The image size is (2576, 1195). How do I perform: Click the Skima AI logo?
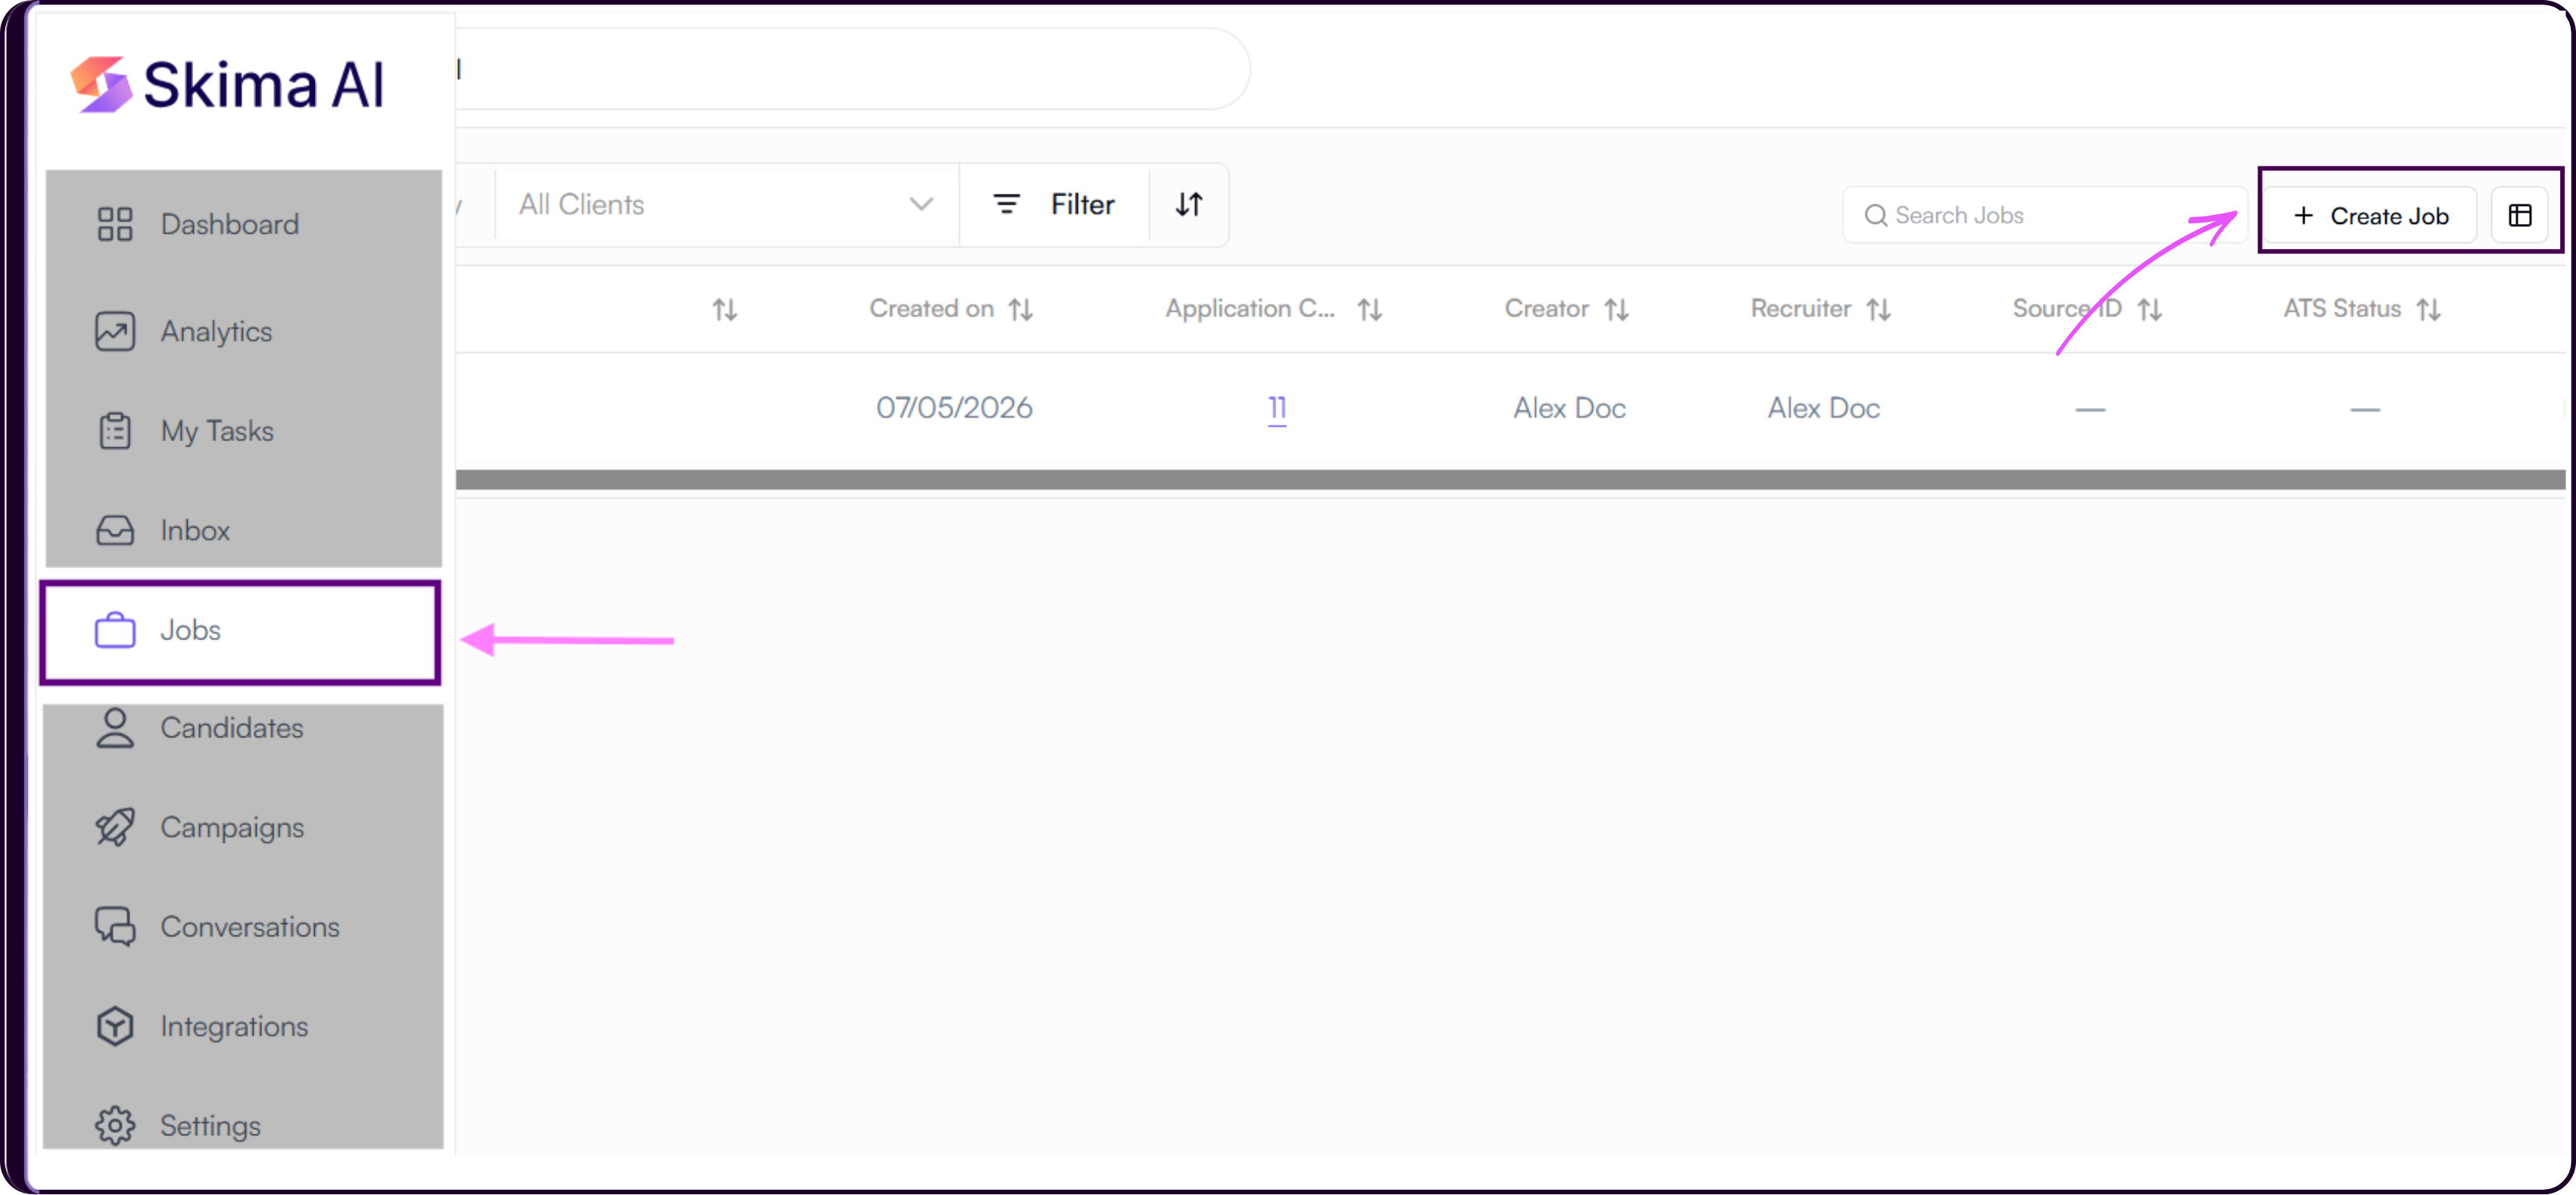[x=227, y=84]
